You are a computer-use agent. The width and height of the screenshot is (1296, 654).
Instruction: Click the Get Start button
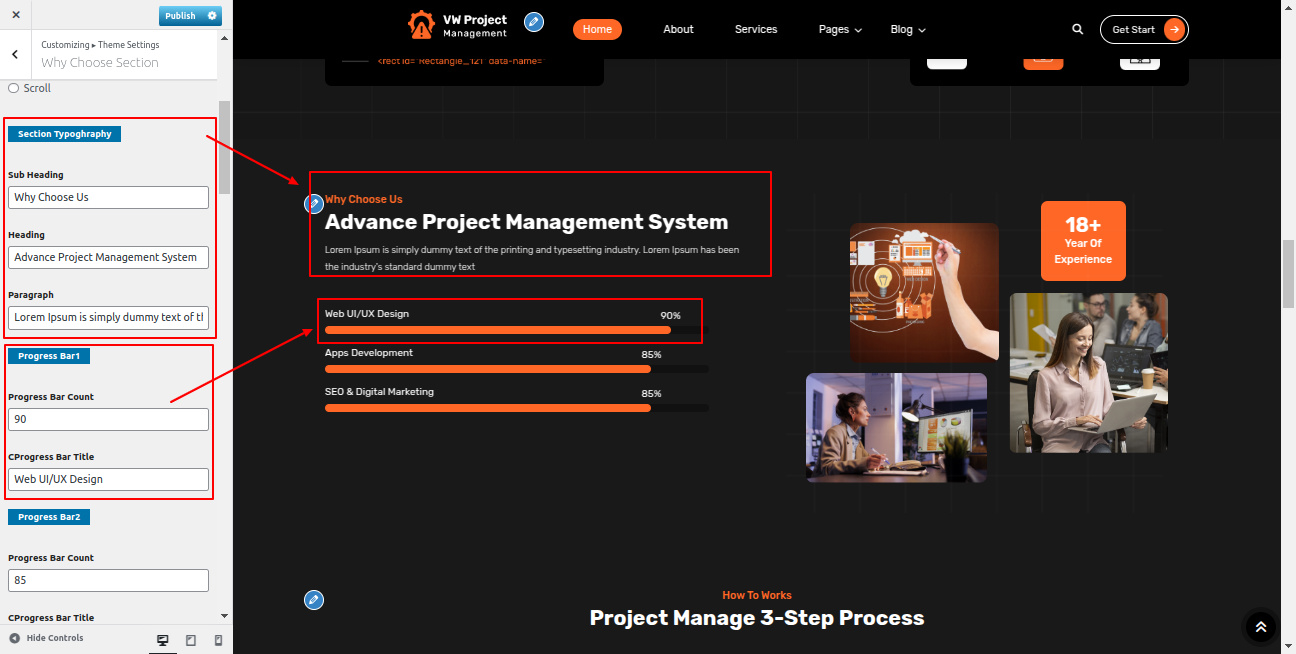(1144, 30)
